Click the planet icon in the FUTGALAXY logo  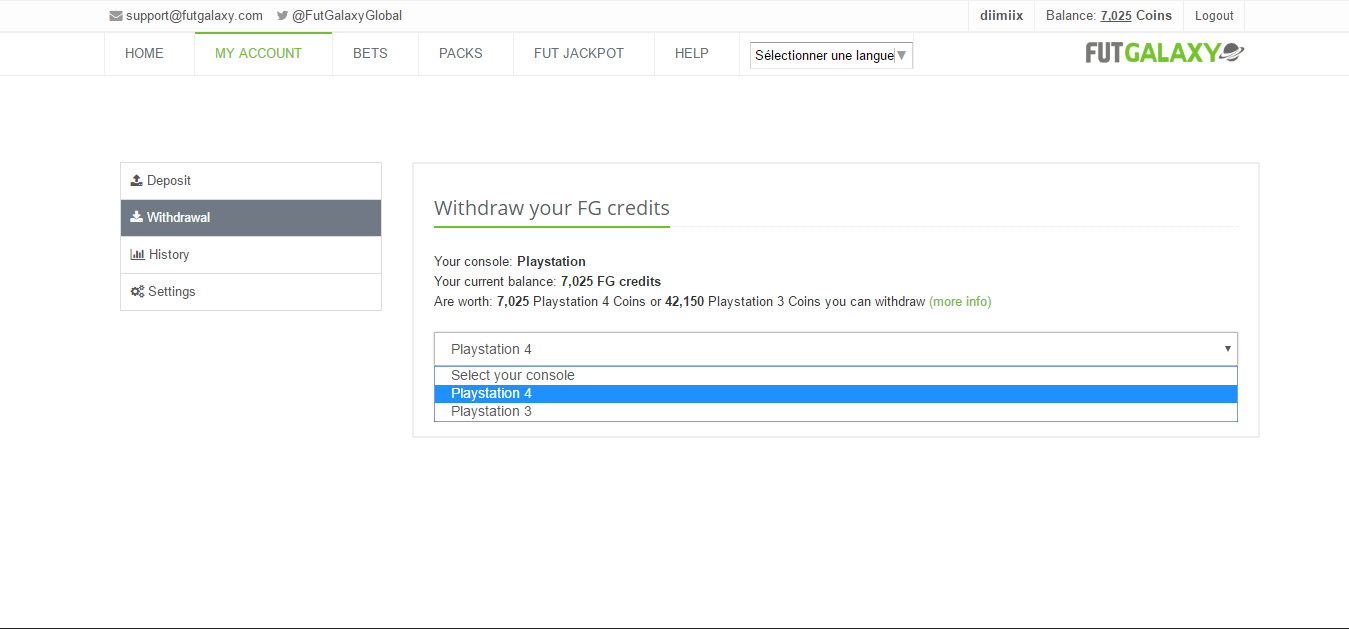(x=1232, y=53)
